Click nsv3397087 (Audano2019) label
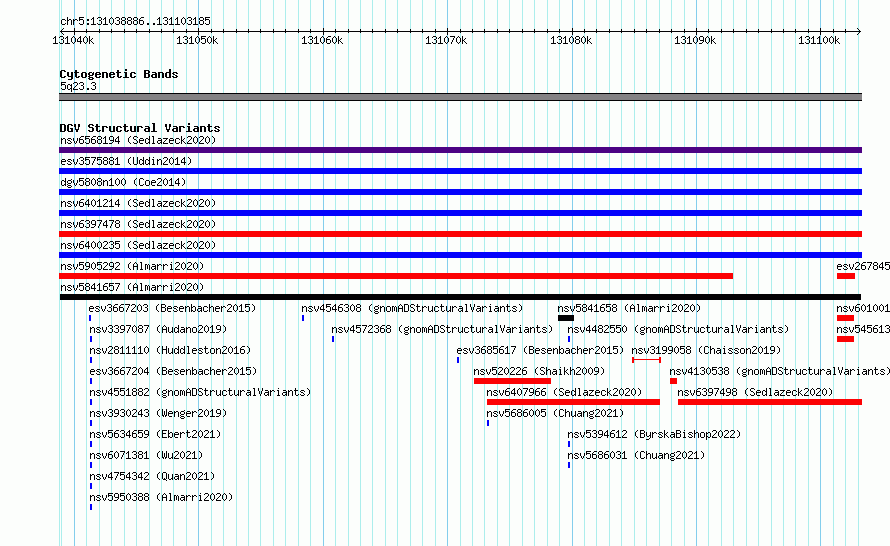Screen dimensions: 890x546 [x=158, y=329]
